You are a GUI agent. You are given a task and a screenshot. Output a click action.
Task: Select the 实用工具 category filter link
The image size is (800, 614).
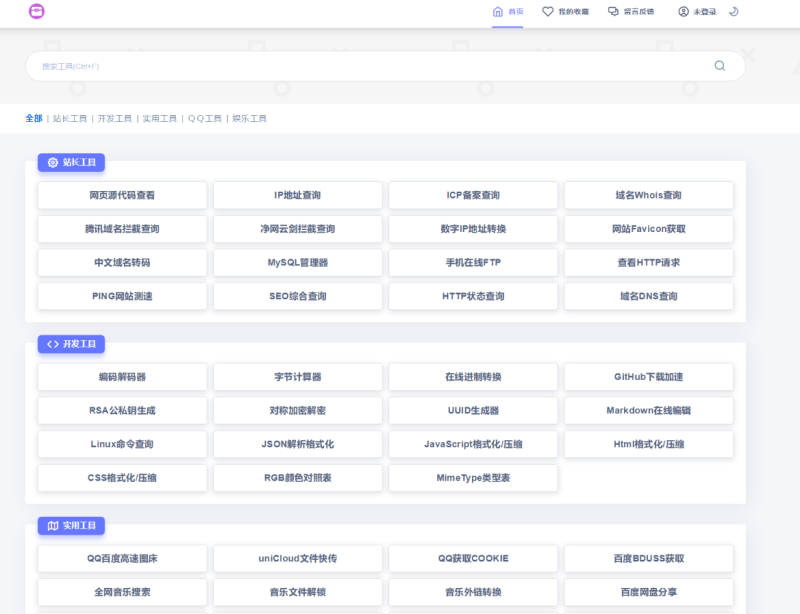(160, 118)
